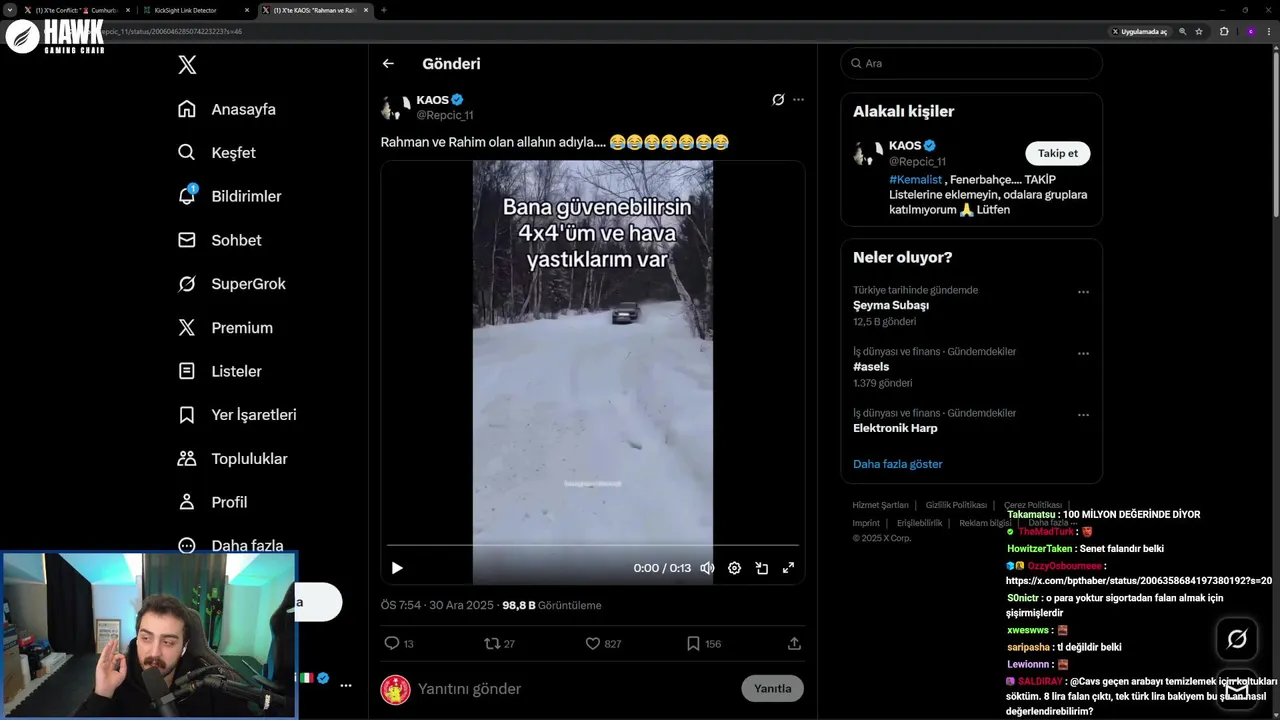This screenshot has width=1280, height=720.
Task: Repost the post with 27 reposts
Action: (499, 644)
